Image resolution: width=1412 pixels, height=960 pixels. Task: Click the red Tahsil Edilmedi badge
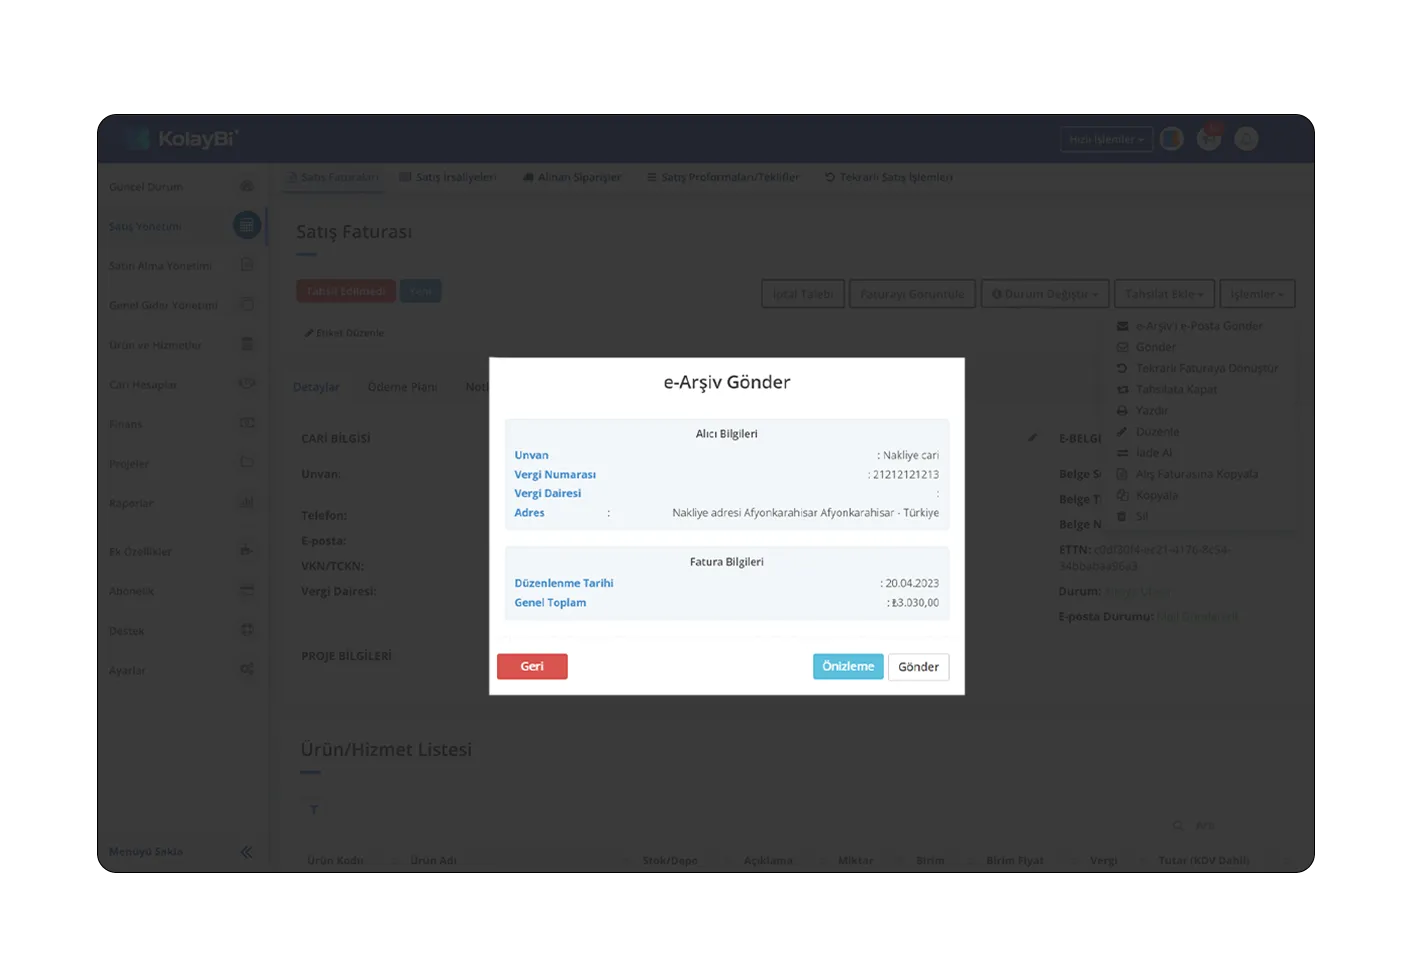pyautogui.click(x=346, y=291)
